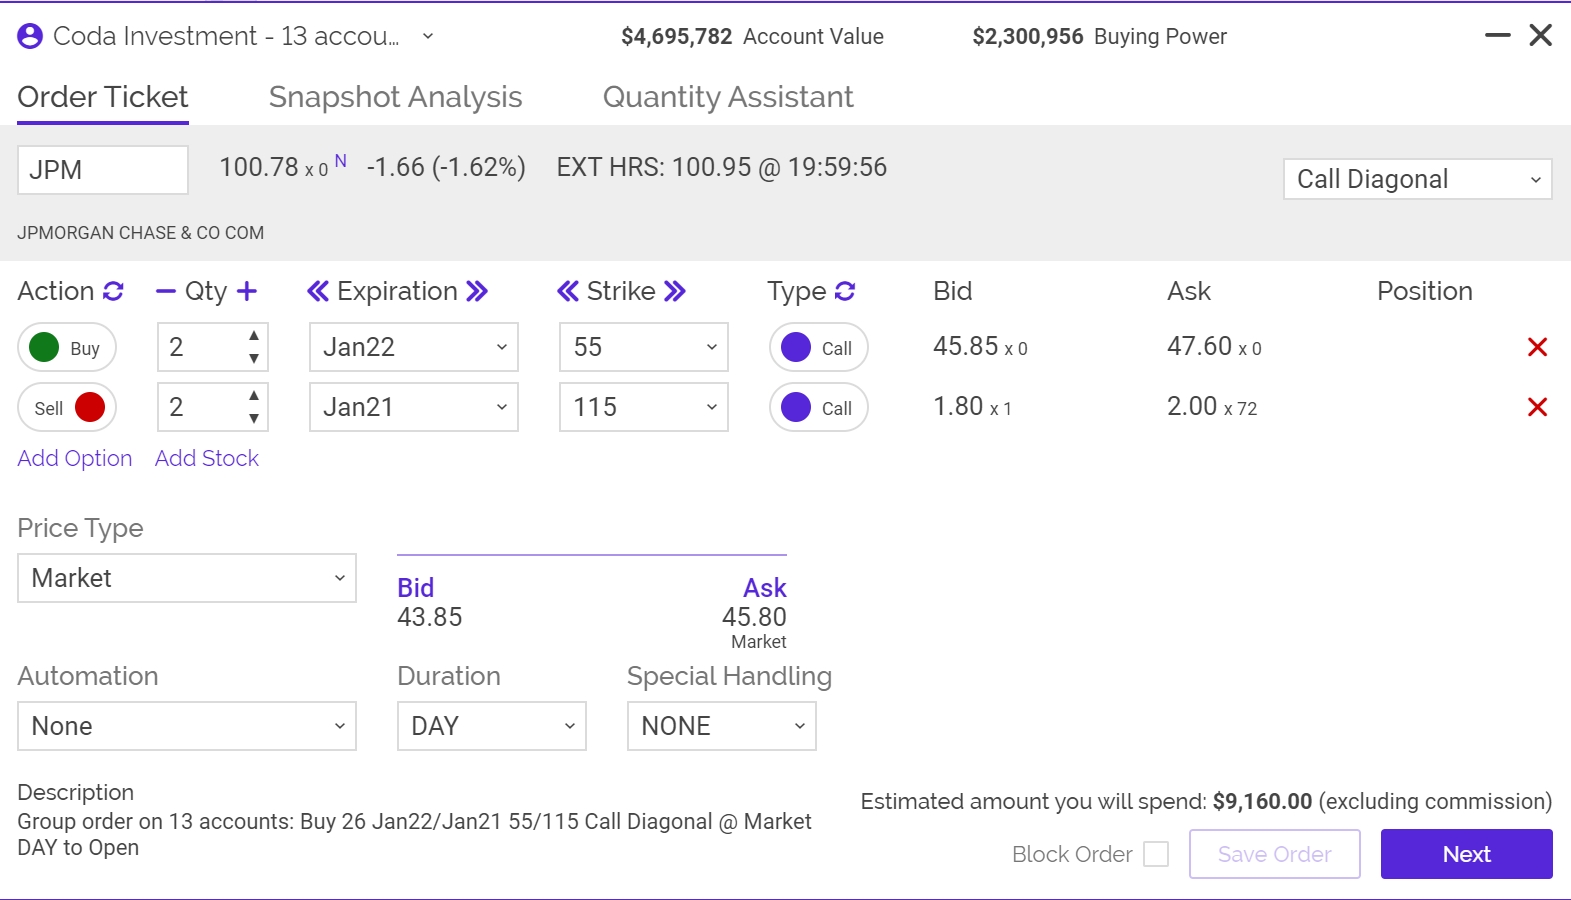Open the Call Diagonal strategy dropdown
Viewport: 1571px width, 900px height.
pyautogui.click(x=1417, y=179)
